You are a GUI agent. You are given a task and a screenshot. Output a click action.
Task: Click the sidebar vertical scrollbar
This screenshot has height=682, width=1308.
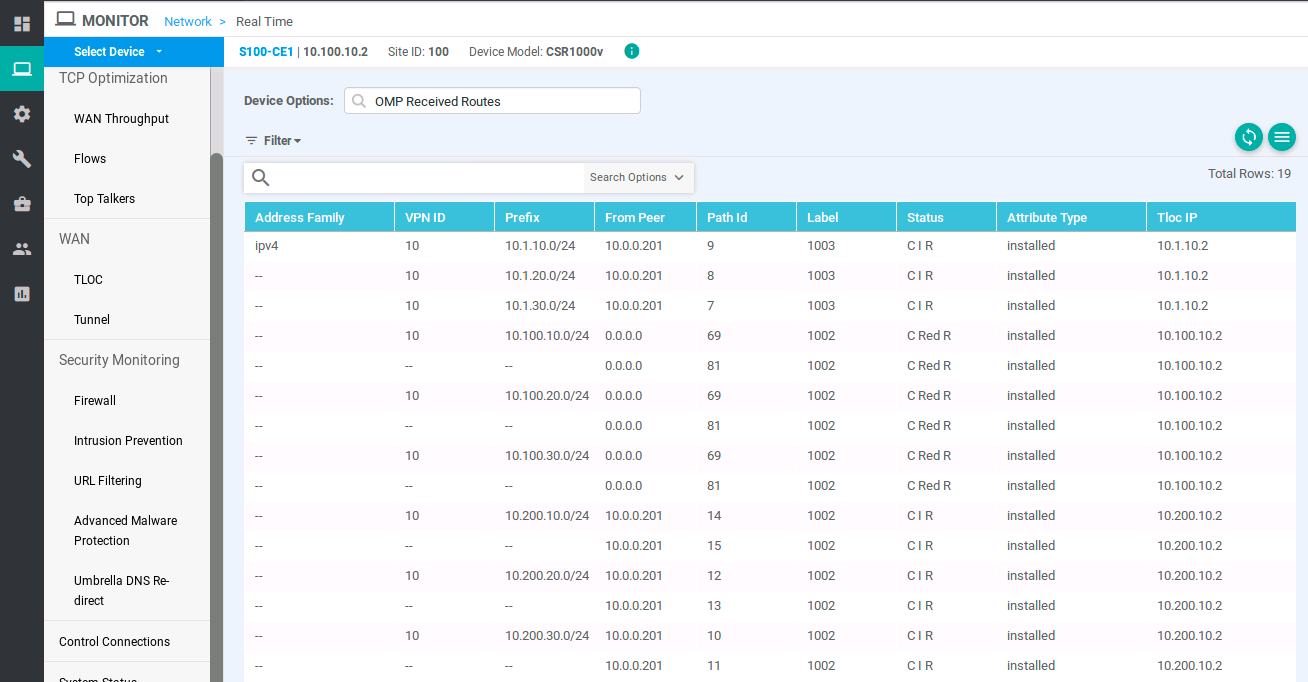click(216, 400)
